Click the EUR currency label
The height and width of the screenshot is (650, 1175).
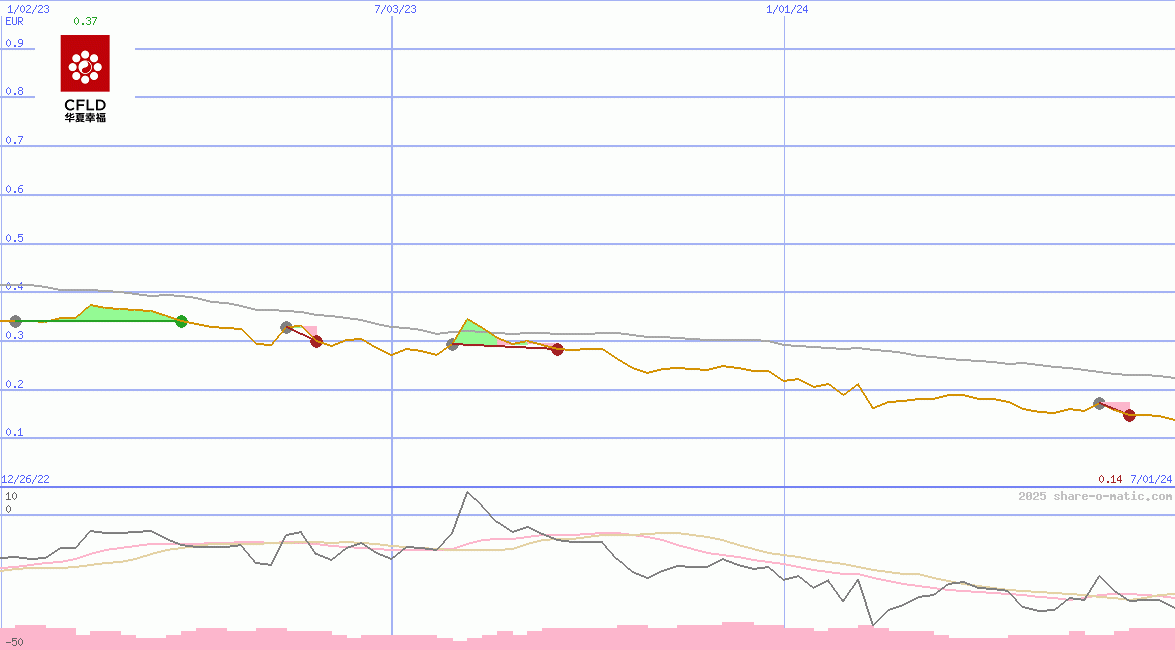click(14, 21)
